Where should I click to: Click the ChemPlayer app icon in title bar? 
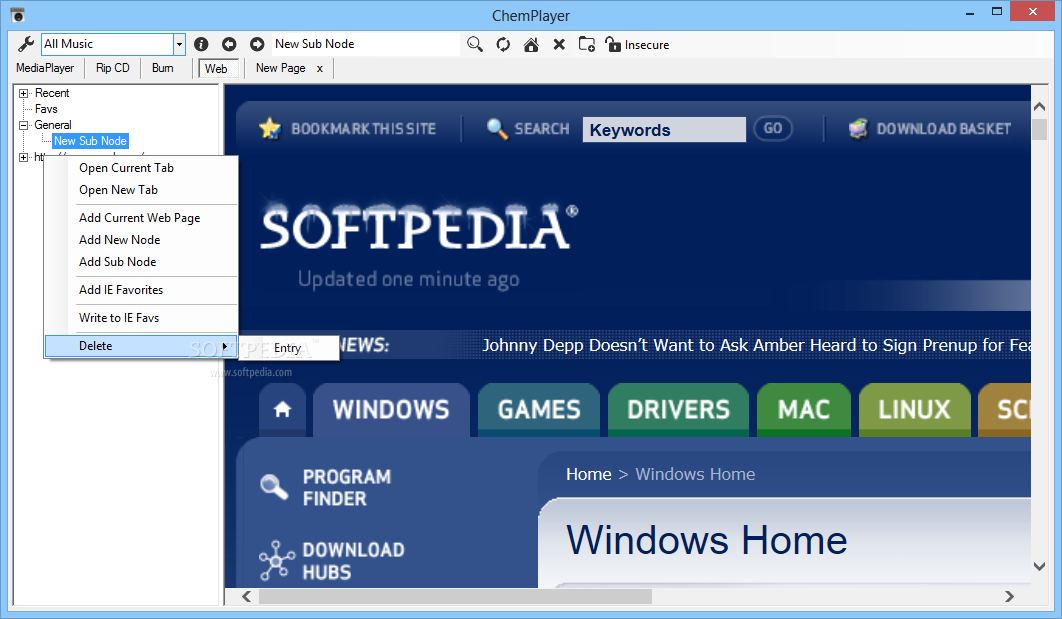point(18,14)
